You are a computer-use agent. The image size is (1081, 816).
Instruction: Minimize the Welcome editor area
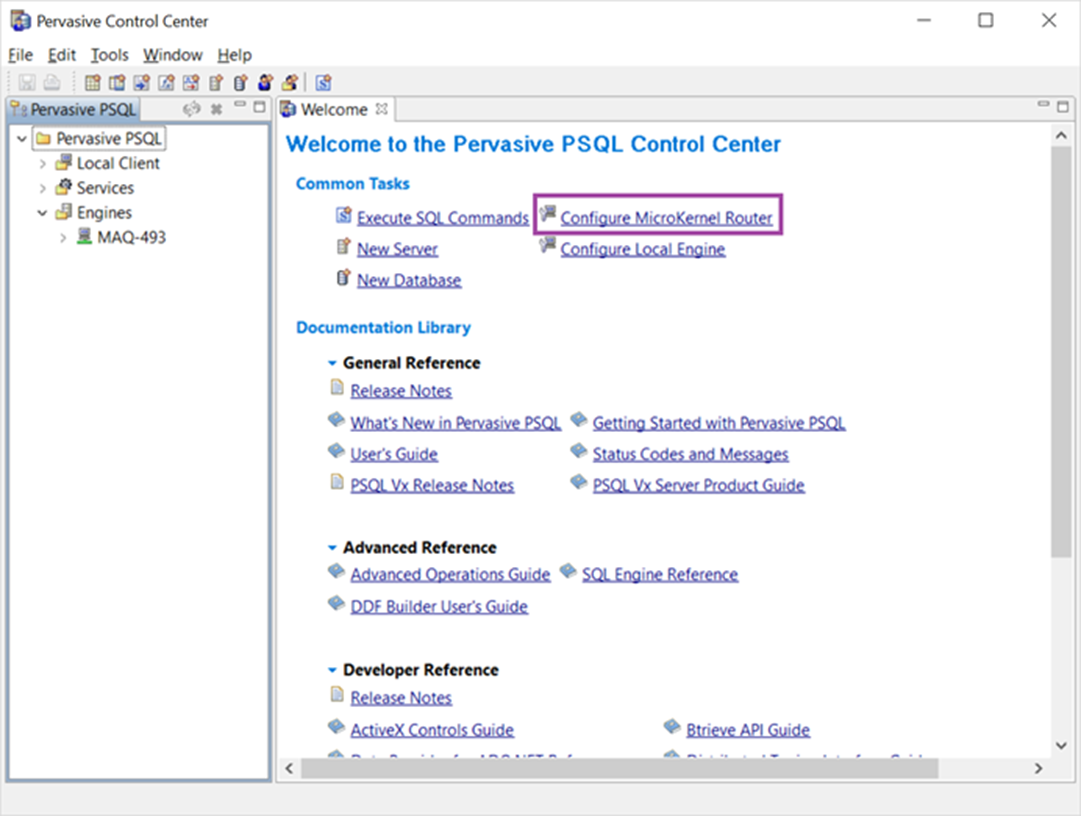point(1044,104)
